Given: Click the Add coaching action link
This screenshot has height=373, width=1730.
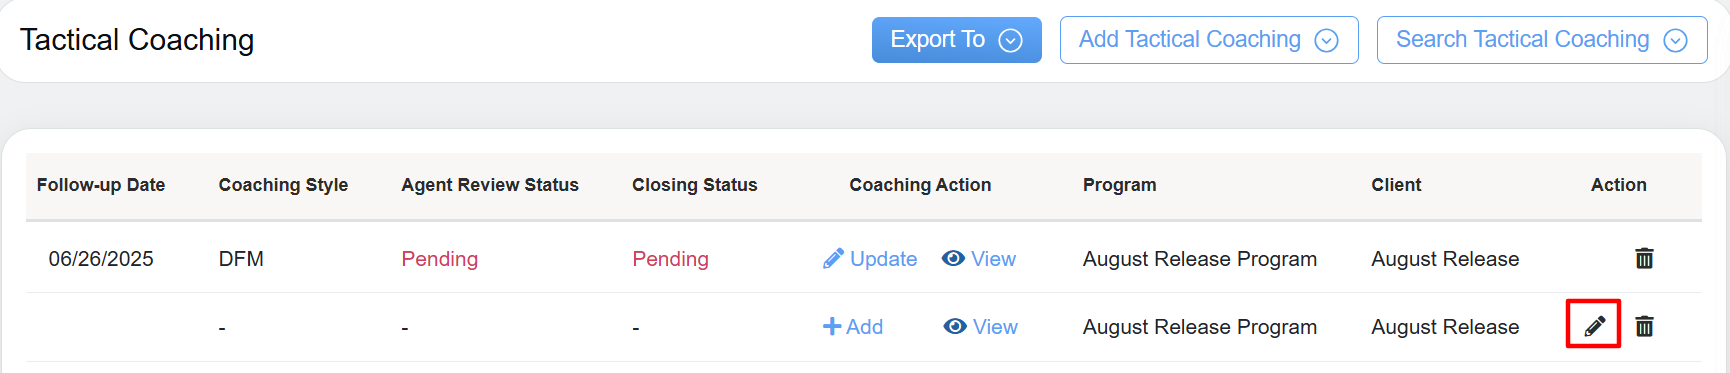Looking at the screenshot, I should click(x=864, y=327).
